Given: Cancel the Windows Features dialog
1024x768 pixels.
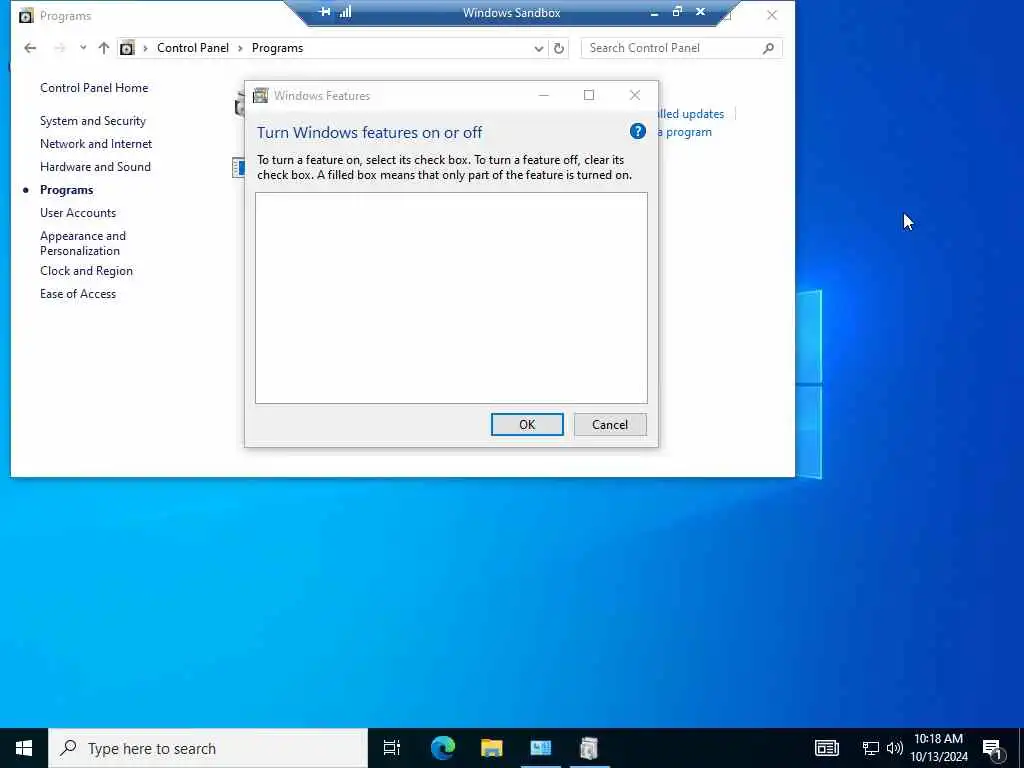Looking at the screenshot, I should point(610,424).
